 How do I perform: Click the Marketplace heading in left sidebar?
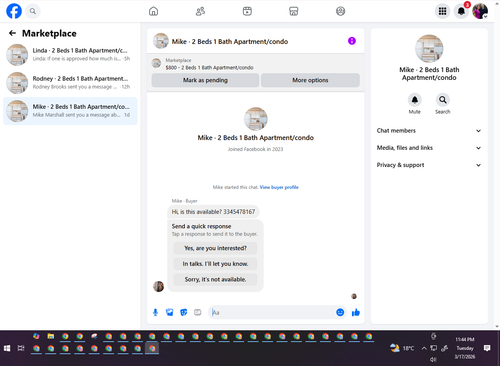[x=49, y=33]
